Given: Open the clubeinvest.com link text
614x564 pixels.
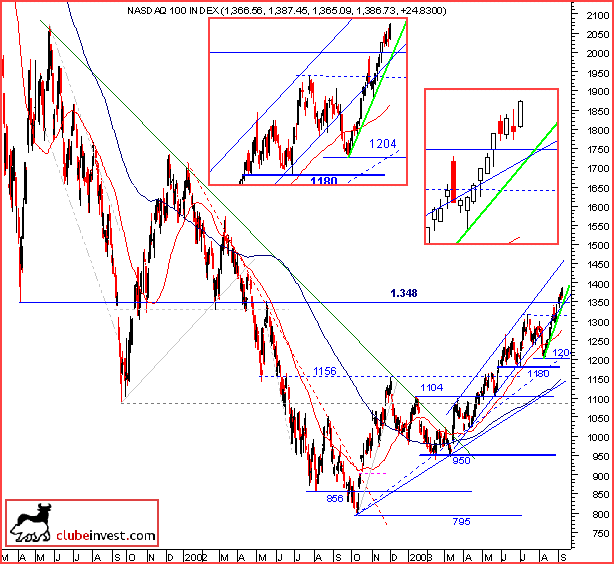Looking at the screenshot, I should click(x=106, y=535).
